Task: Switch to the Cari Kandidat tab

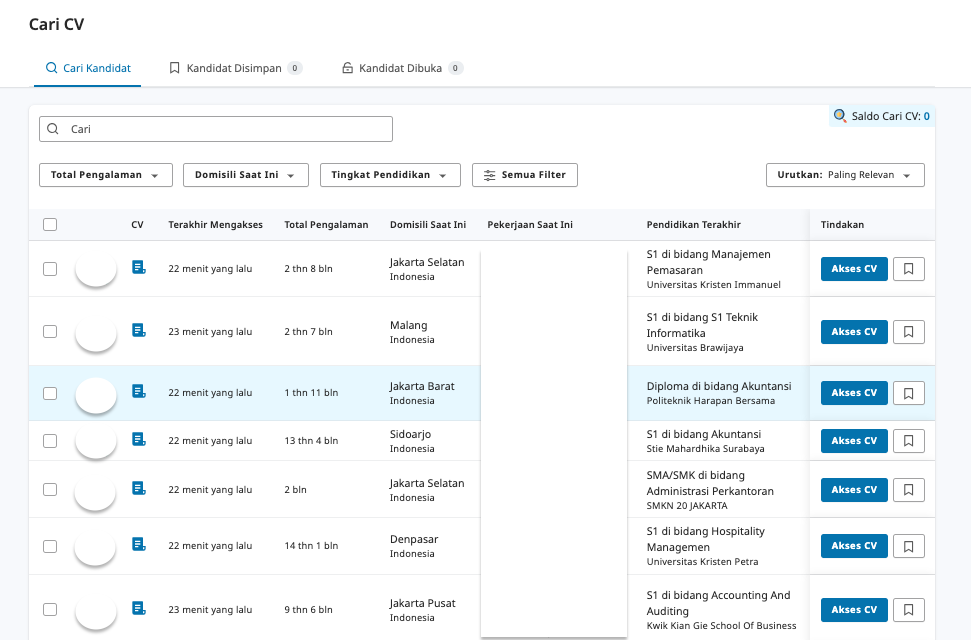Action: point(87,67)
